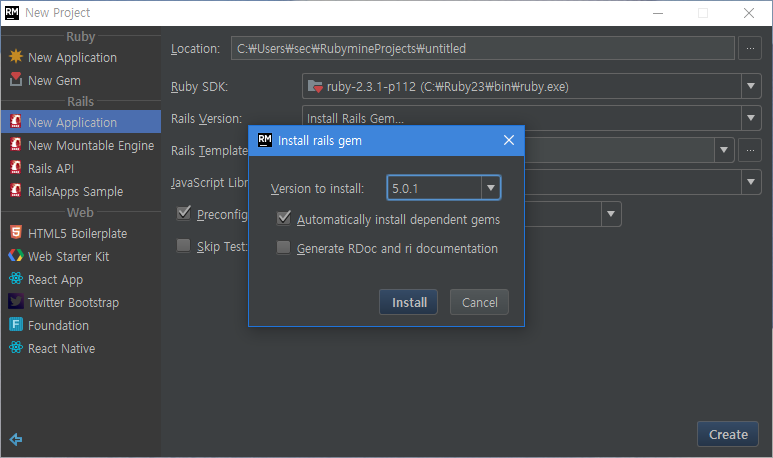Click the RailsApps Sample icon
The width and height of the screenshot is (773, 458).
point(16,190)
